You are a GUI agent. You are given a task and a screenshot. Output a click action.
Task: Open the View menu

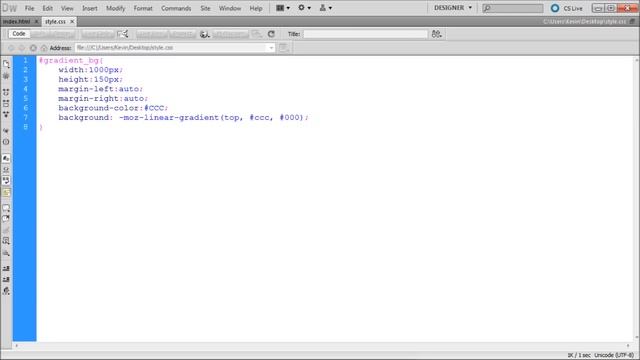pos(67,8)
